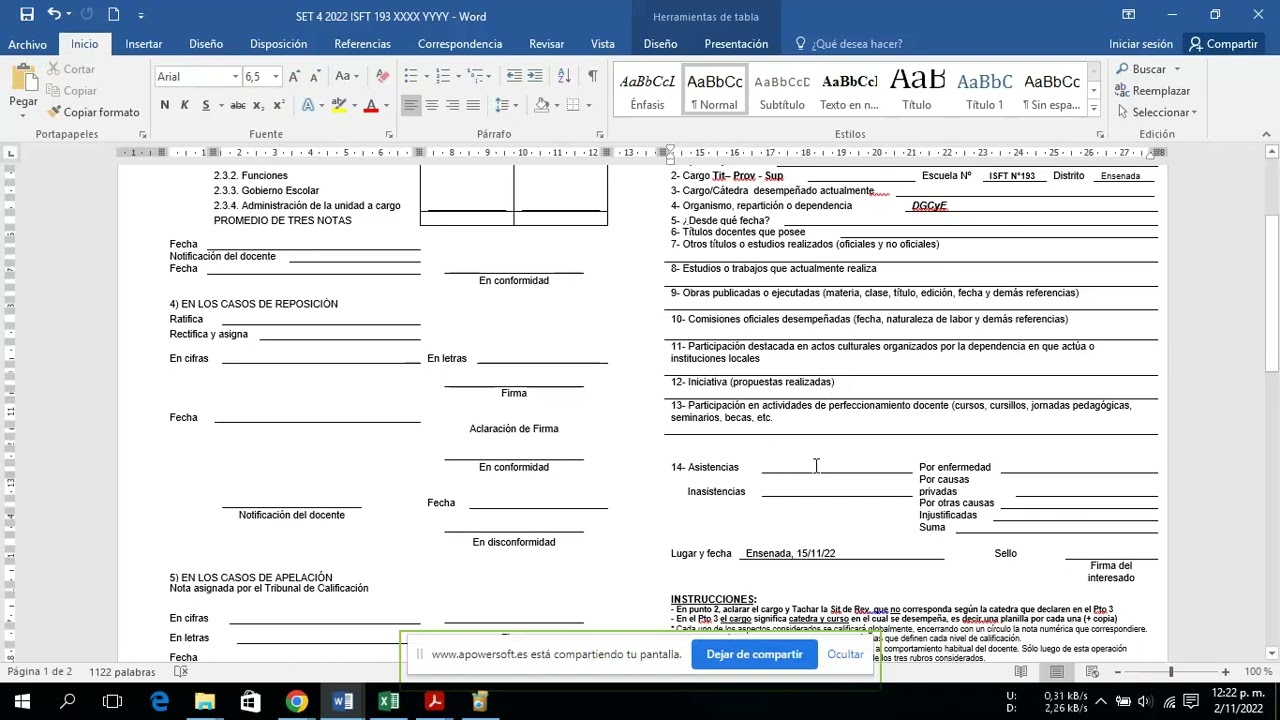Clear all formatting with the eraser icon

click(x=382, y=77)
